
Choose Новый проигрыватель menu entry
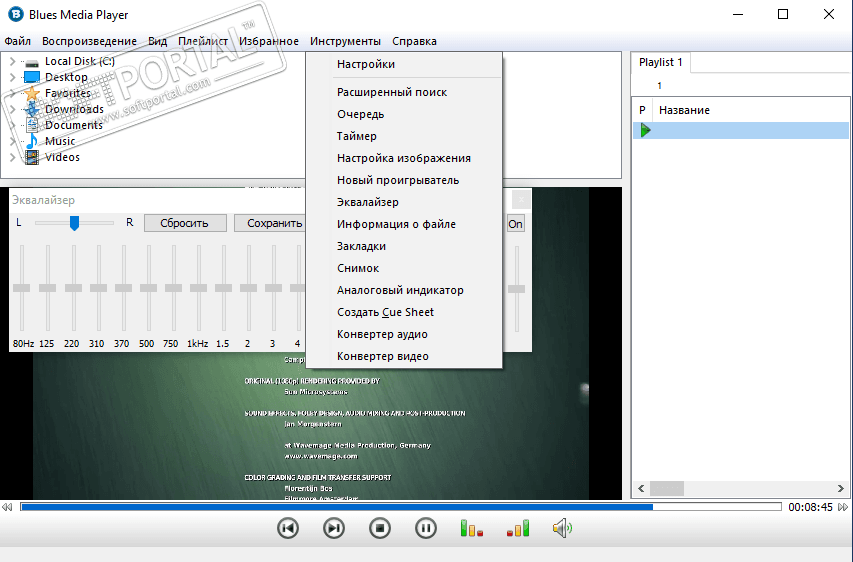[404, 180]
